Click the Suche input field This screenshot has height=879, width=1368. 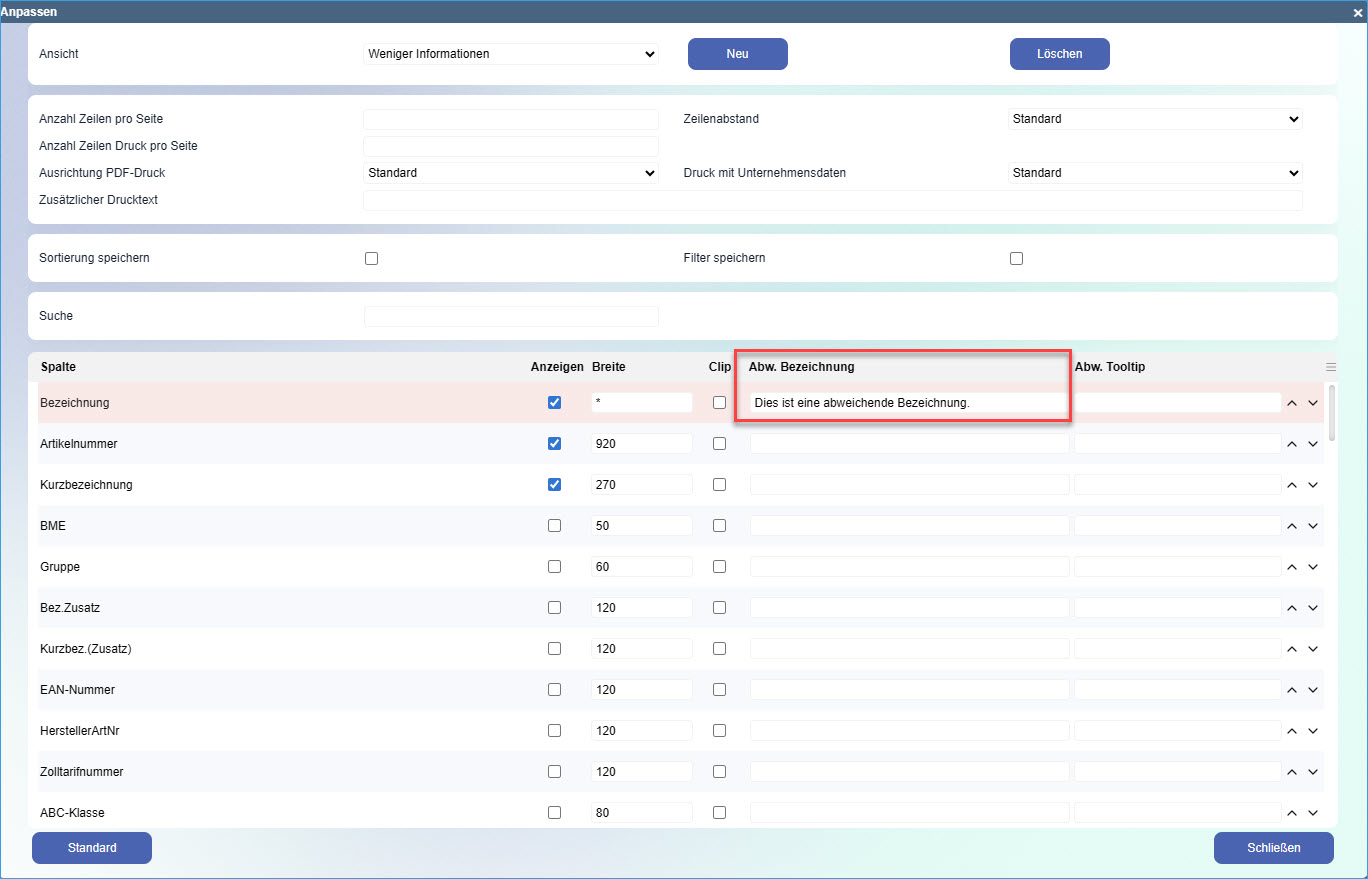click(511, 317)
